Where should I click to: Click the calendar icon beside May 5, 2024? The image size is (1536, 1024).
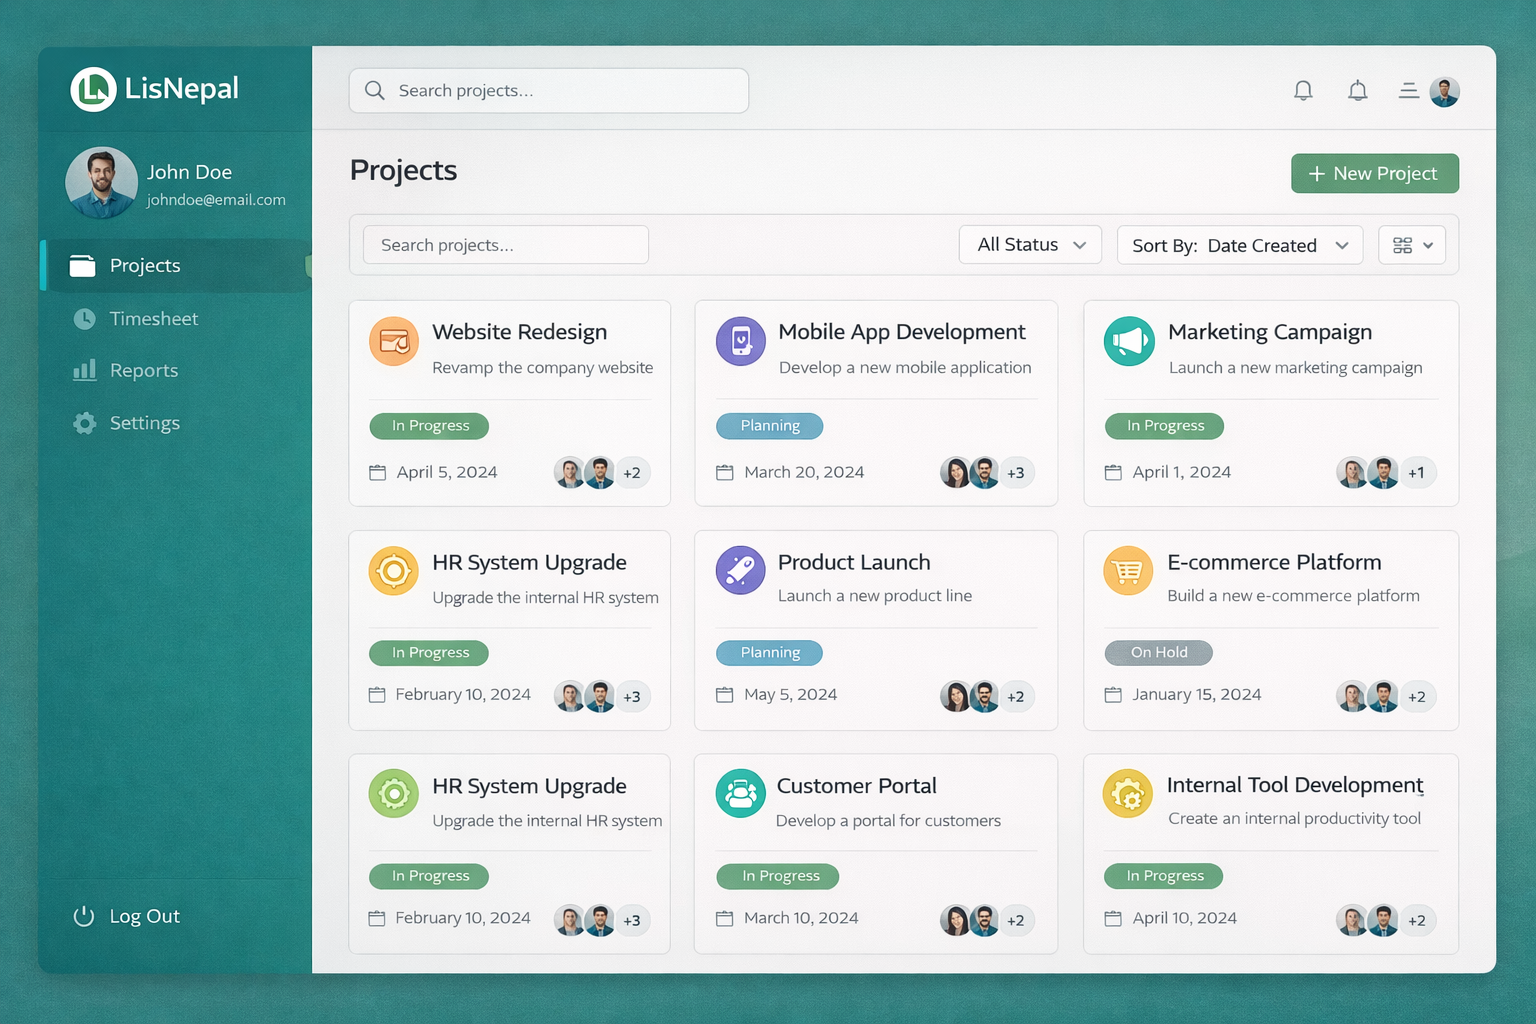coord(725,694)
